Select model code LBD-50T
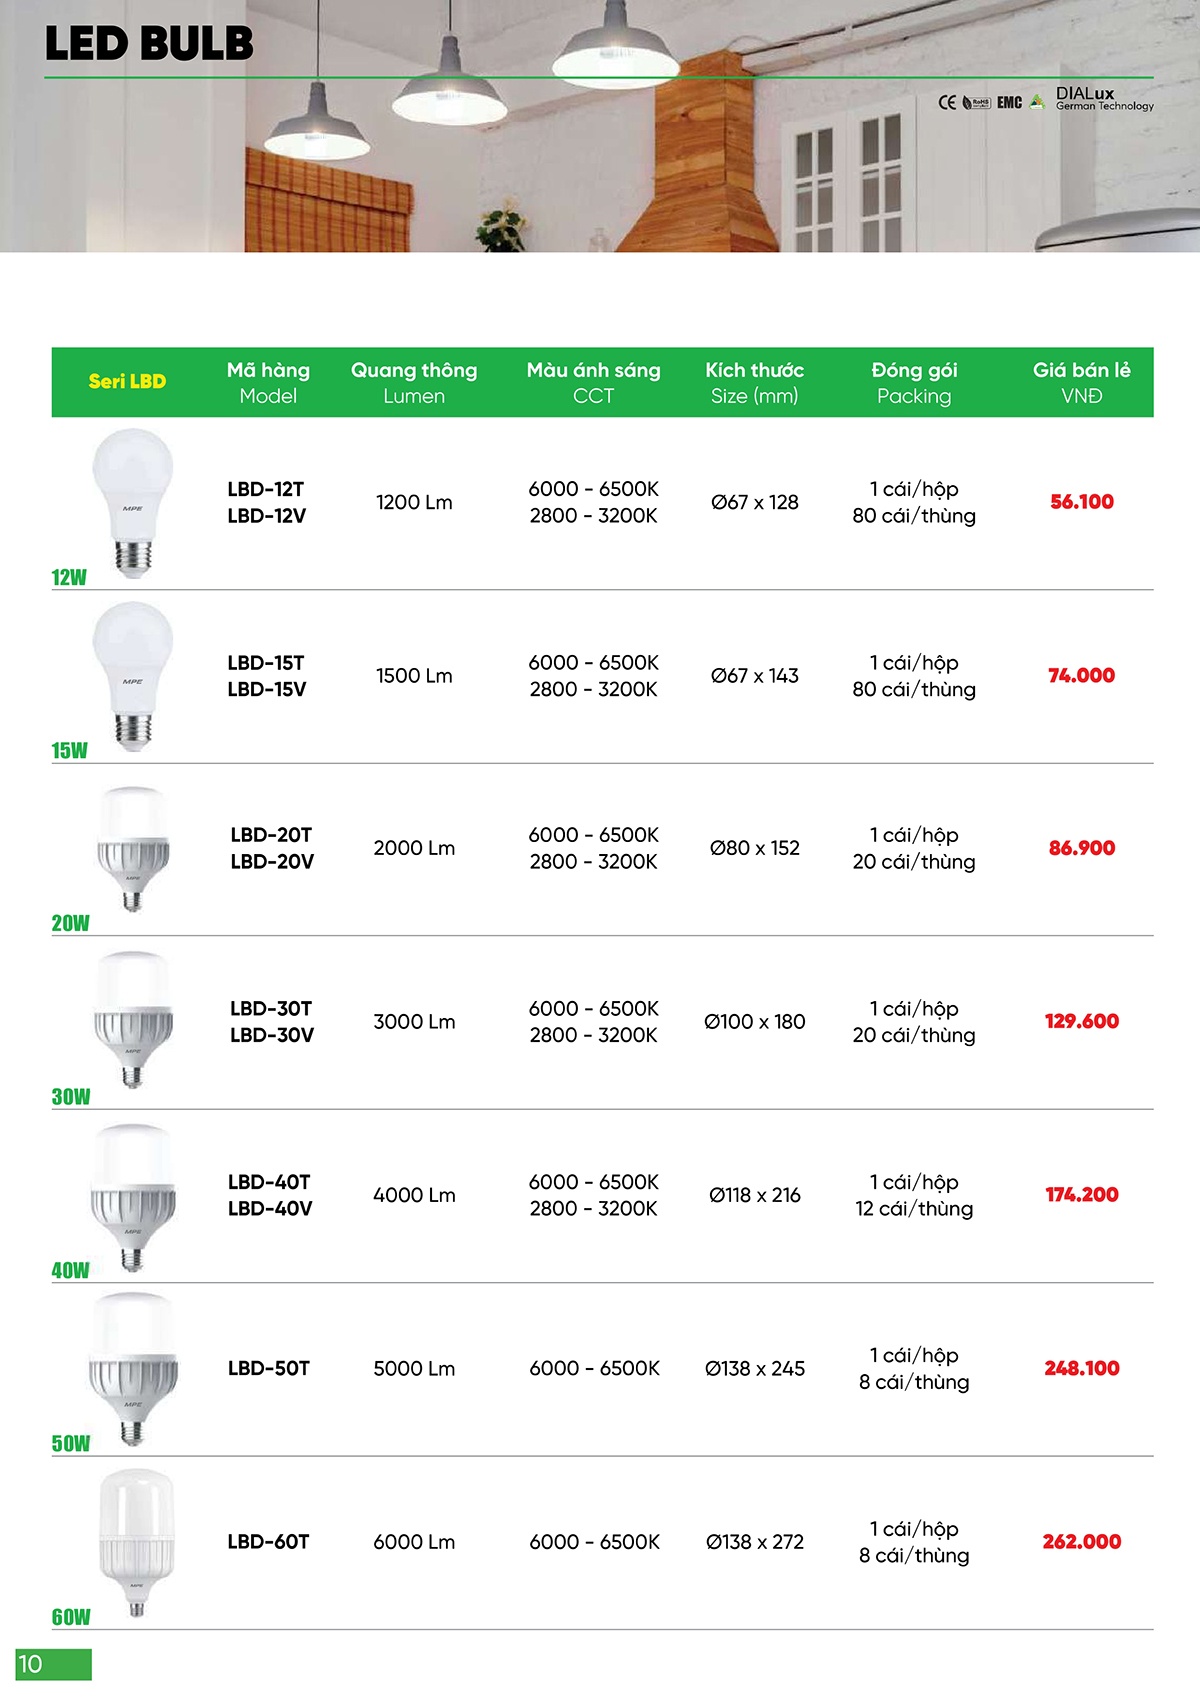 (269, 1368)
